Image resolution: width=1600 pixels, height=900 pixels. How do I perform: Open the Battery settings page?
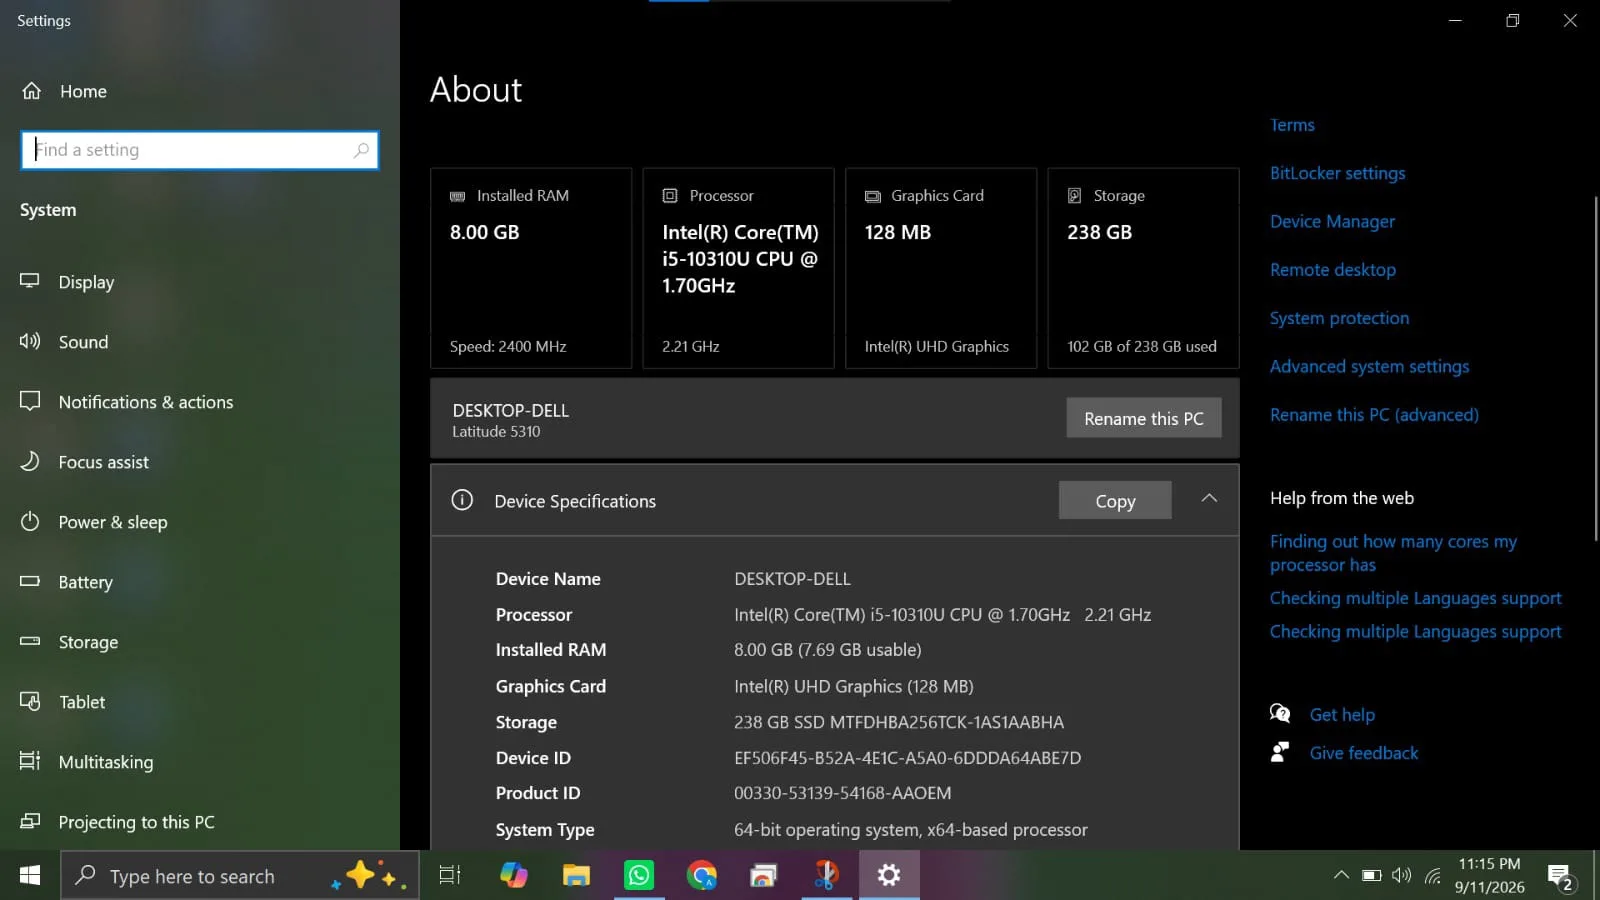tap(85, 582)
